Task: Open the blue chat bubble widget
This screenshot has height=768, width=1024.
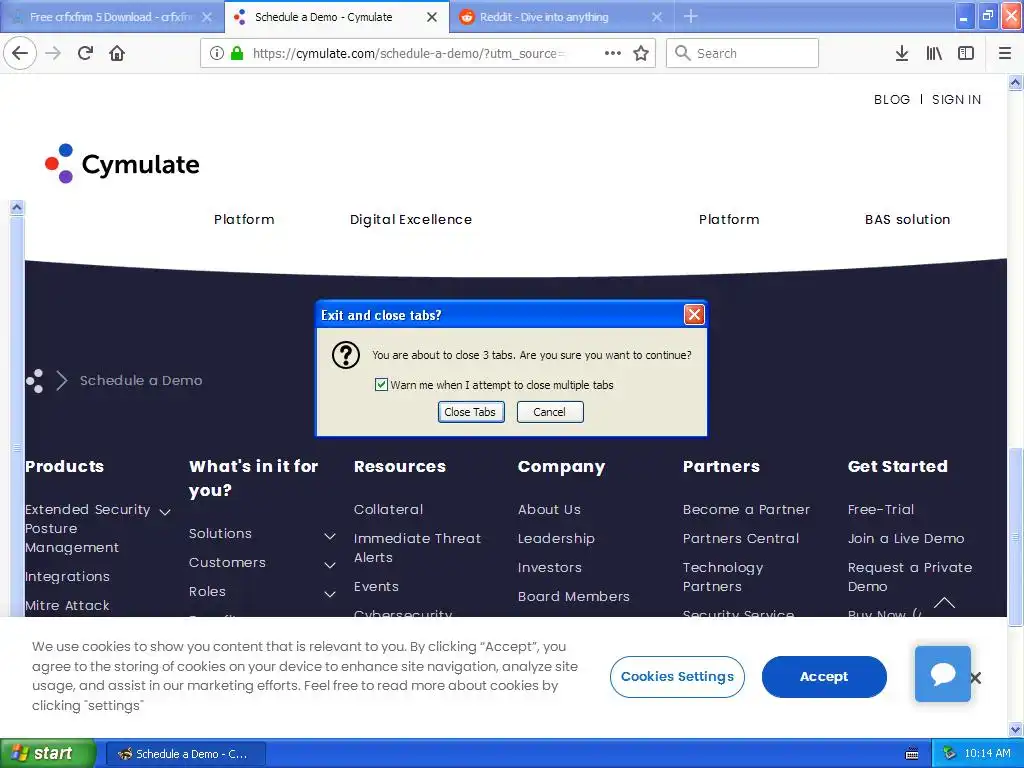Action: coord(942,673)
